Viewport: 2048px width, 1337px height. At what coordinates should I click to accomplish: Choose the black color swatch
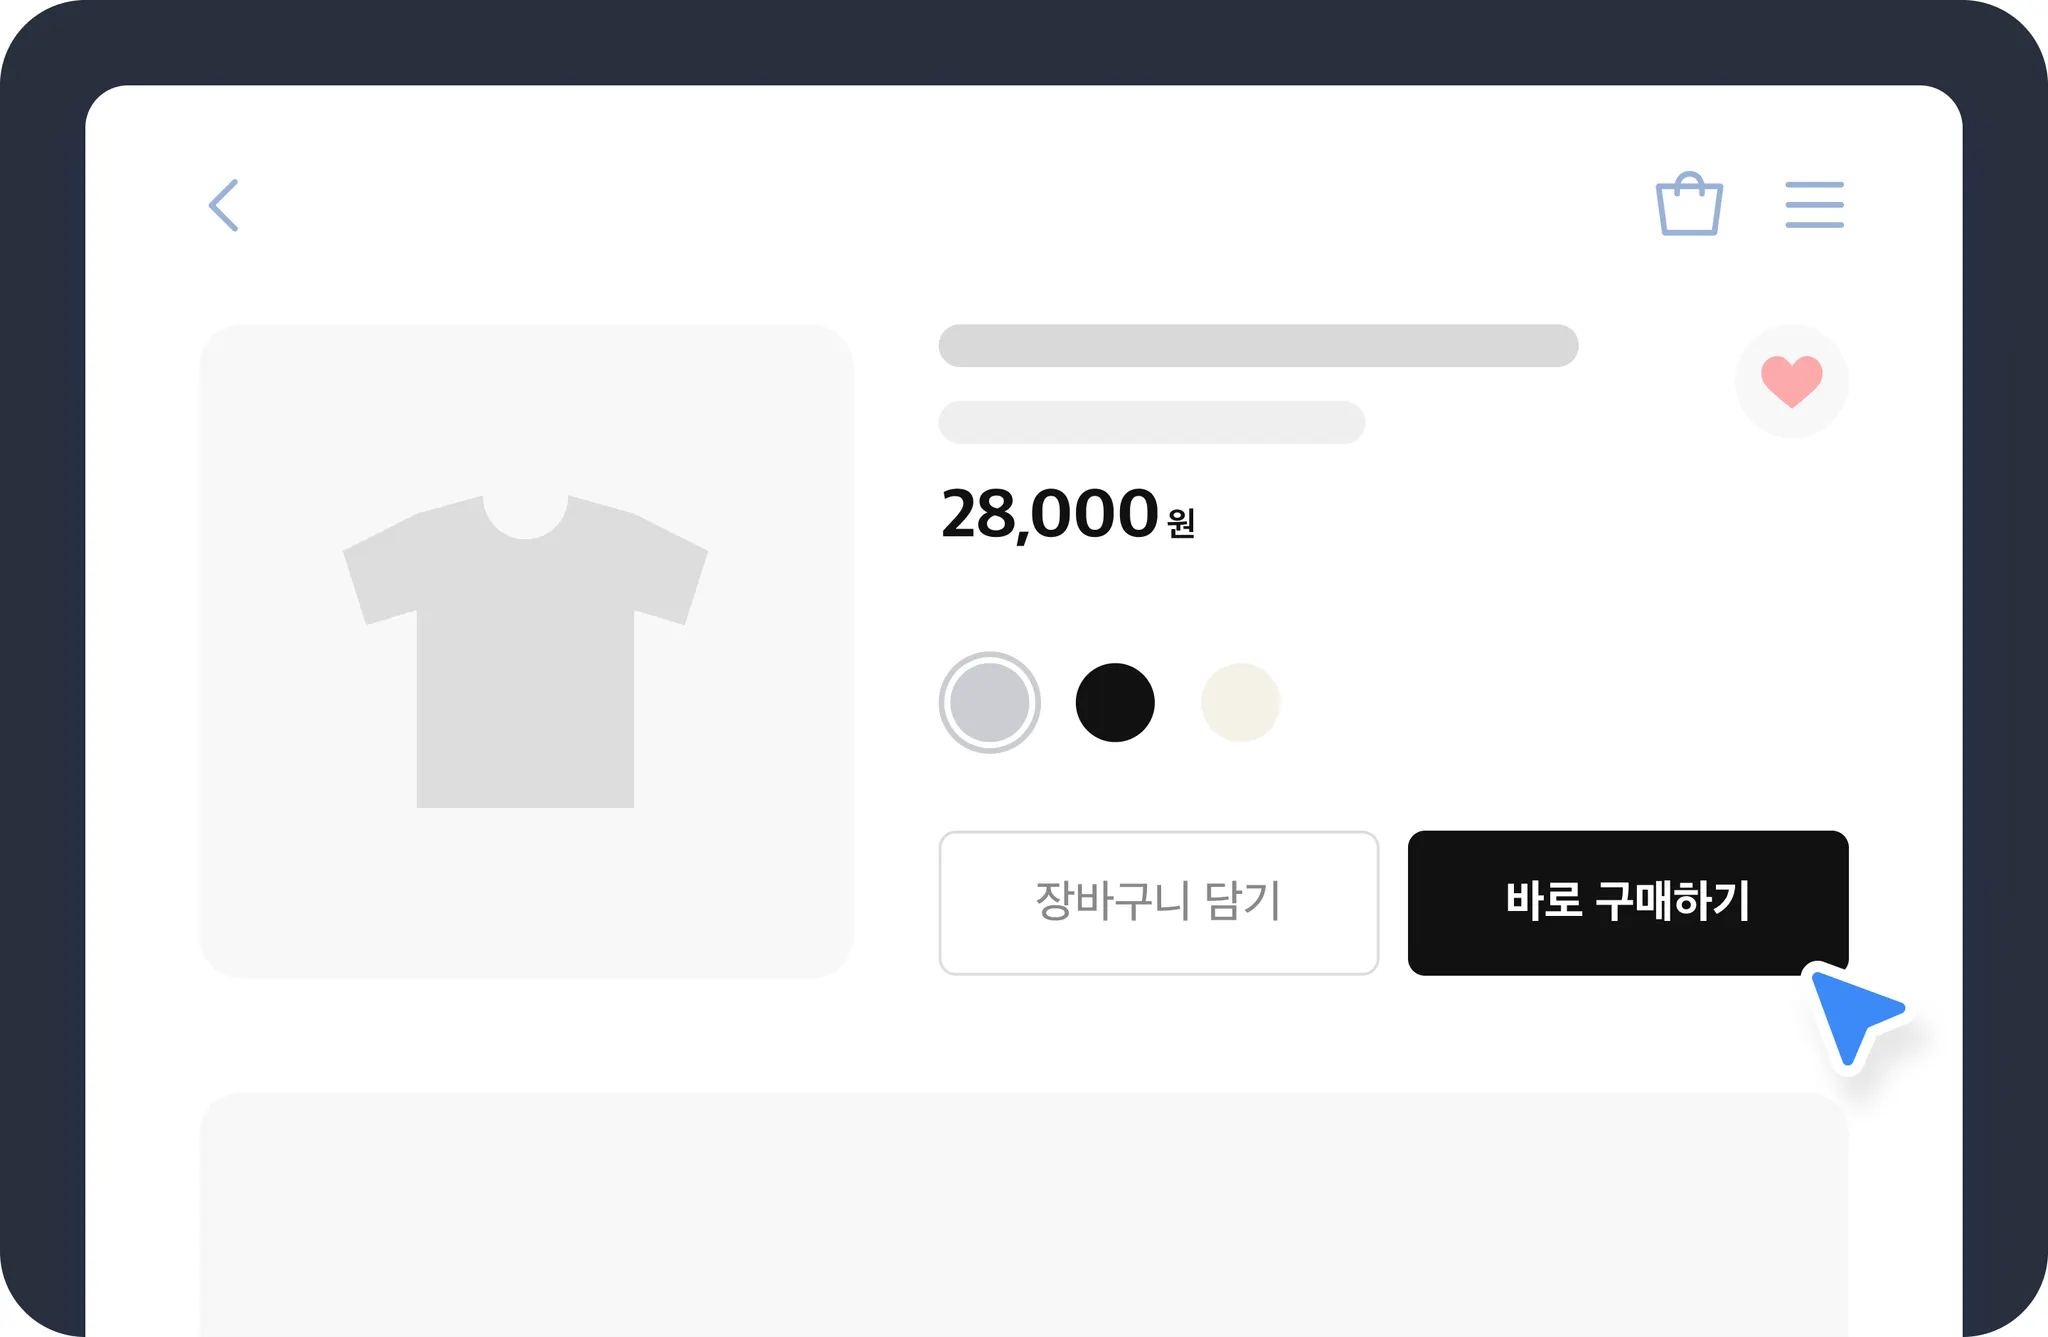pos(1115,703)
